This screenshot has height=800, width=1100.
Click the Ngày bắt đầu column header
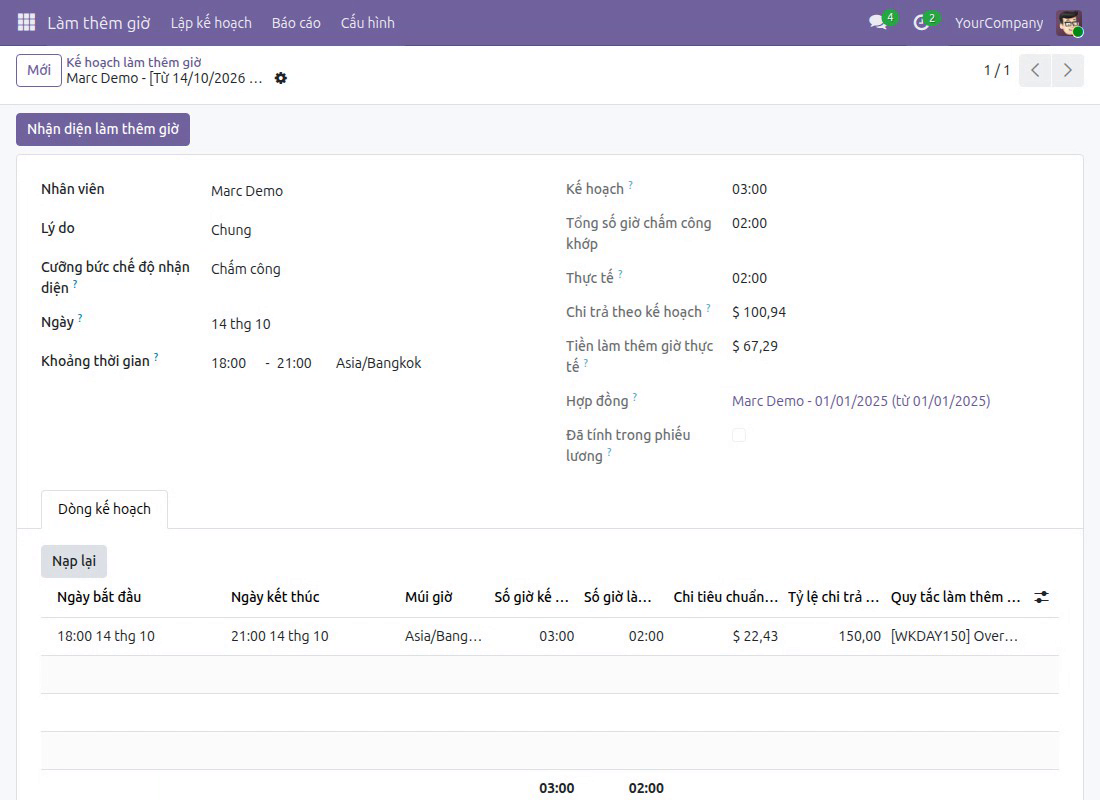99,597
